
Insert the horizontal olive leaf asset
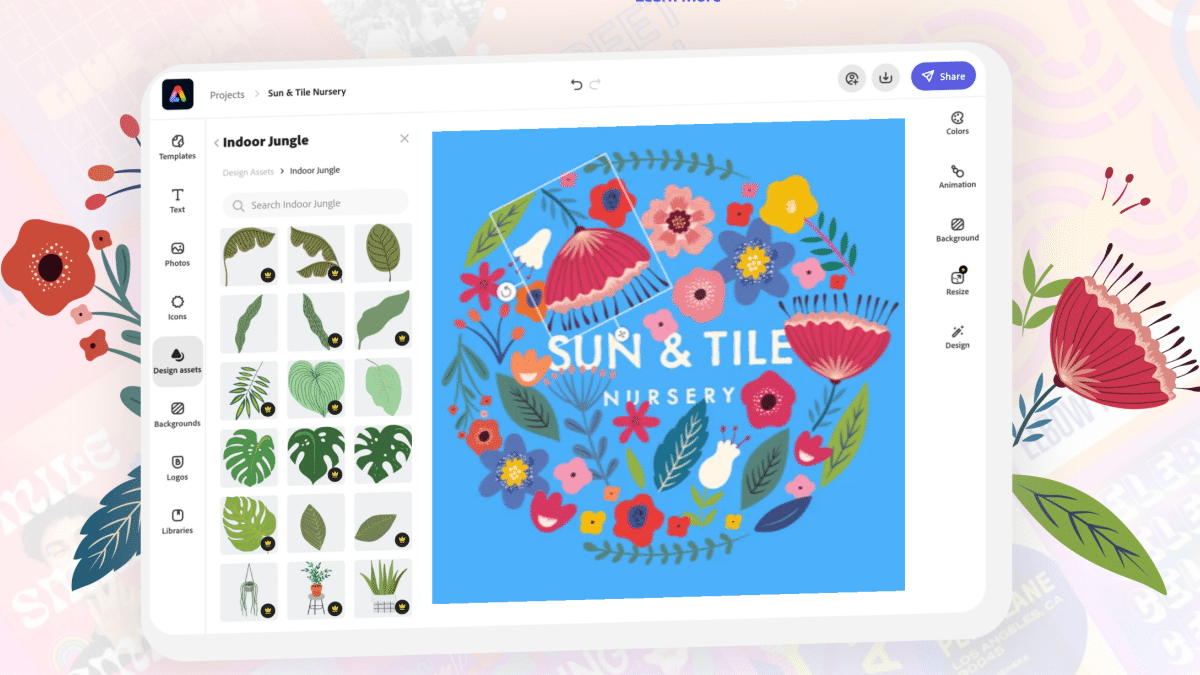[382, 520]
